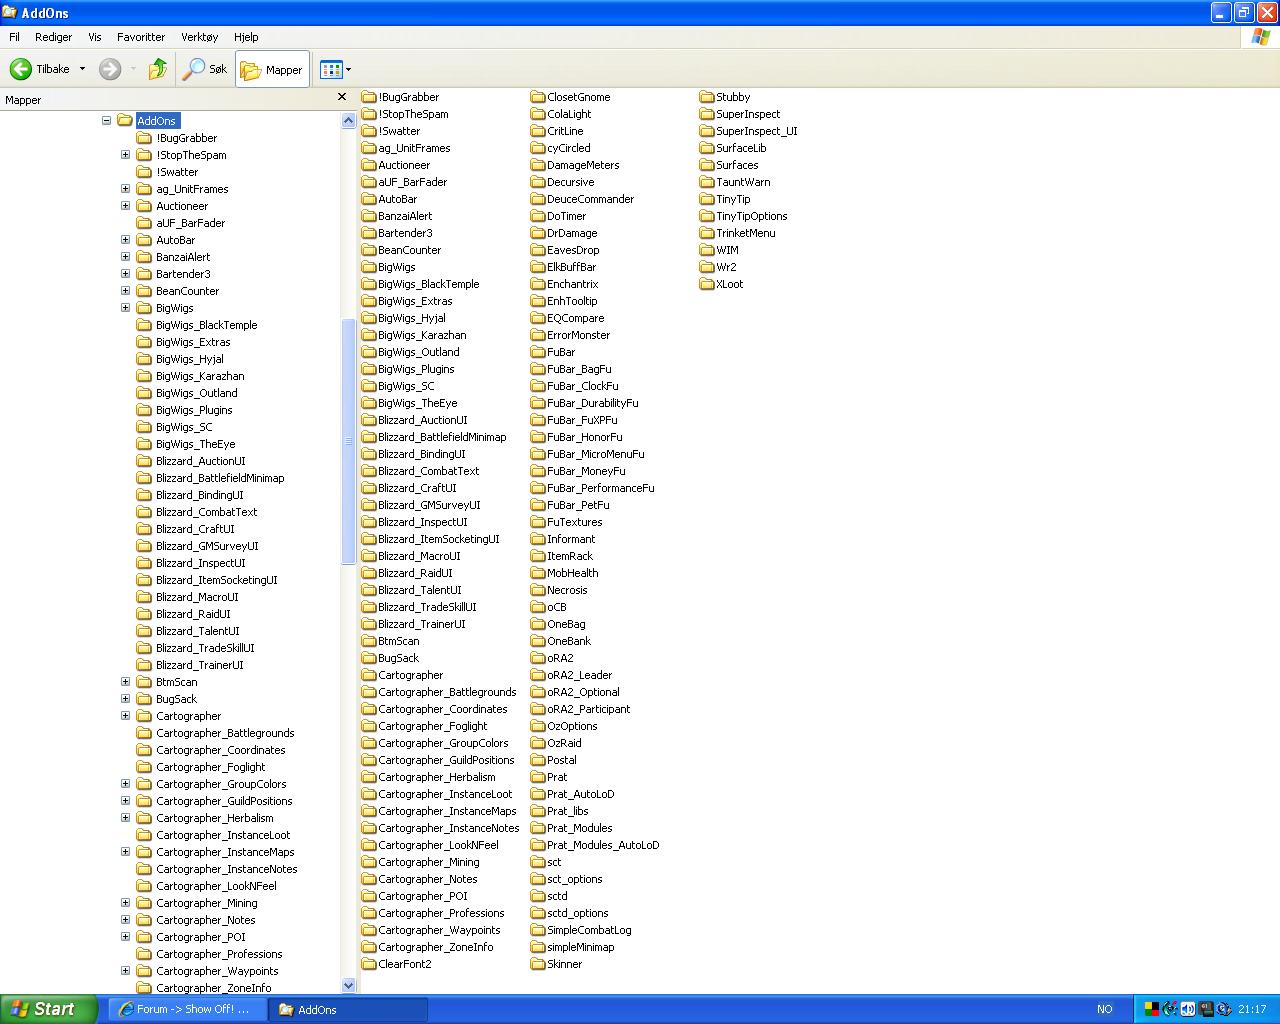
Task: Select the FuBar_MoneyFu folder icon
Action: click(x=538, y=471)
